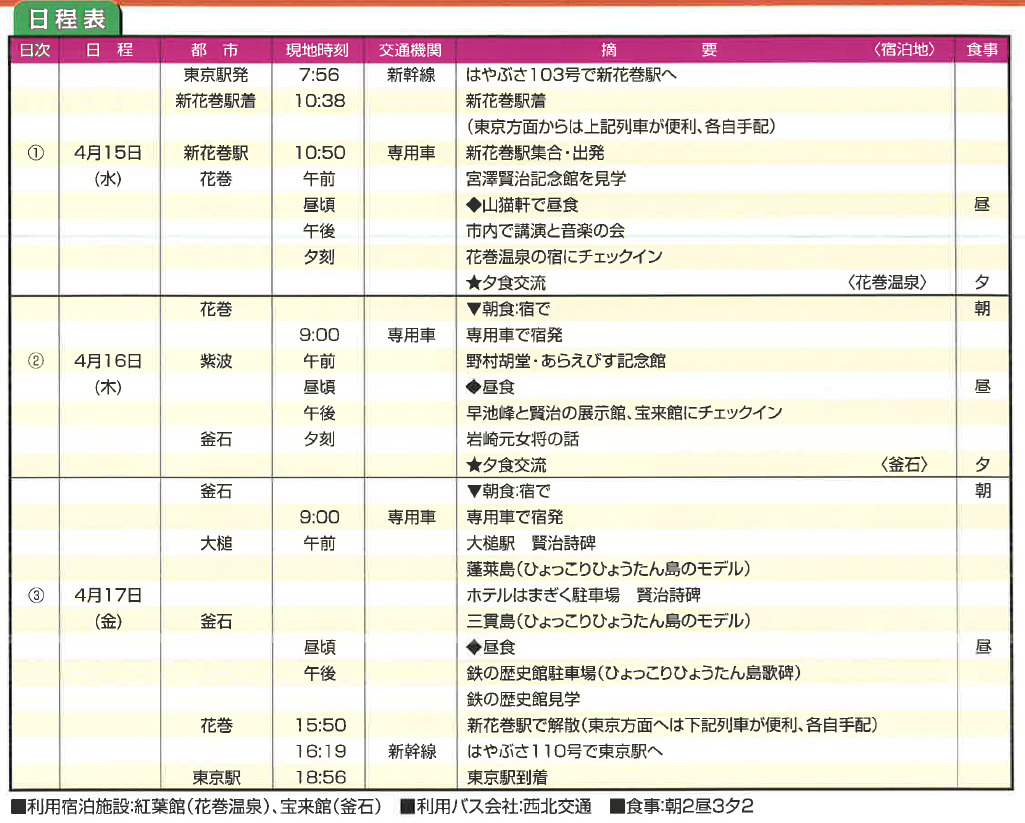This screenshot has height=823, width=1025.
Task: Select the 4月15日 date cell
Action: [108, 153]
